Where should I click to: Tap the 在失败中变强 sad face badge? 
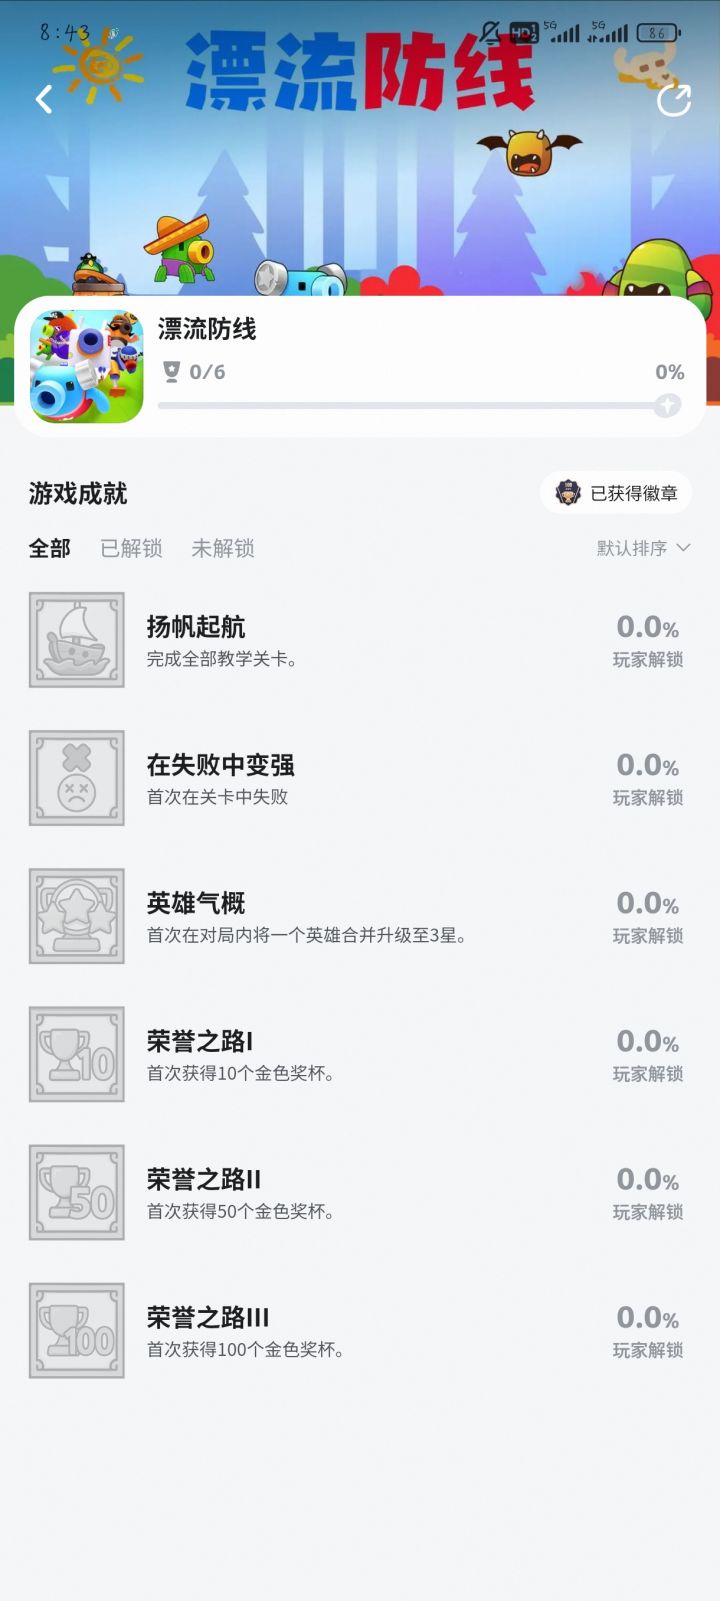point(77,778)
